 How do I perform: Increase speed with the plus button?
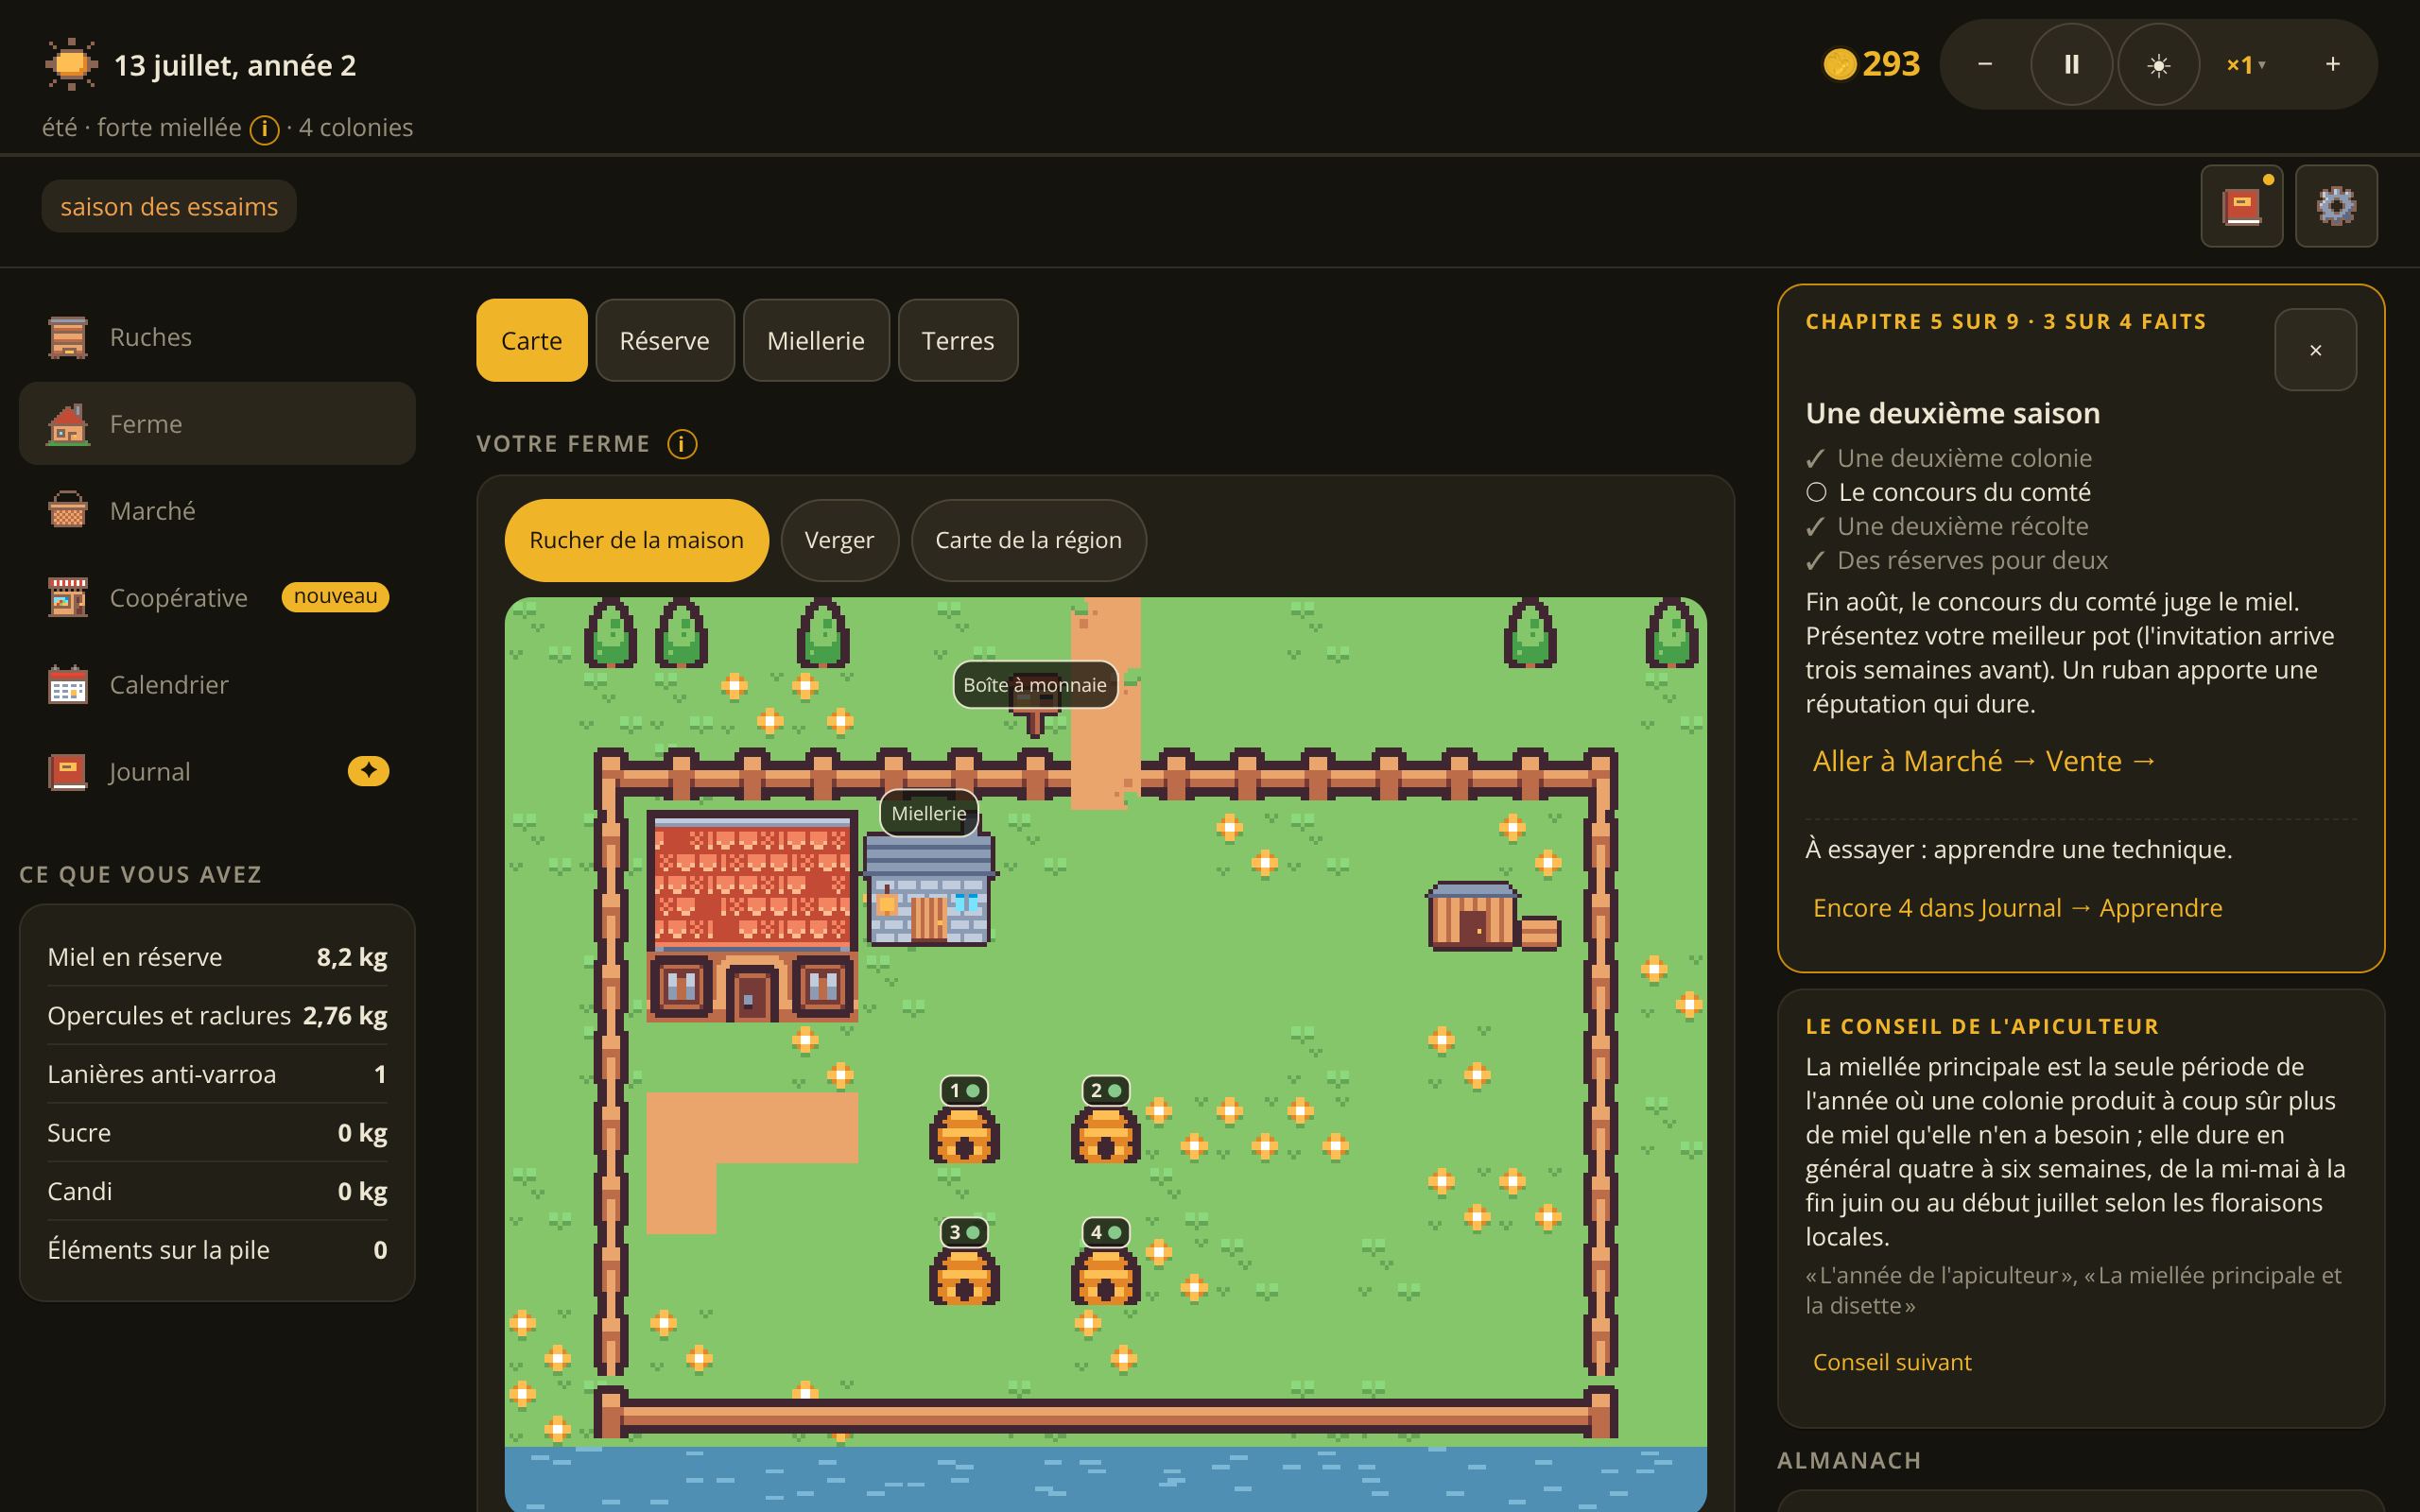click(2332, 65)
